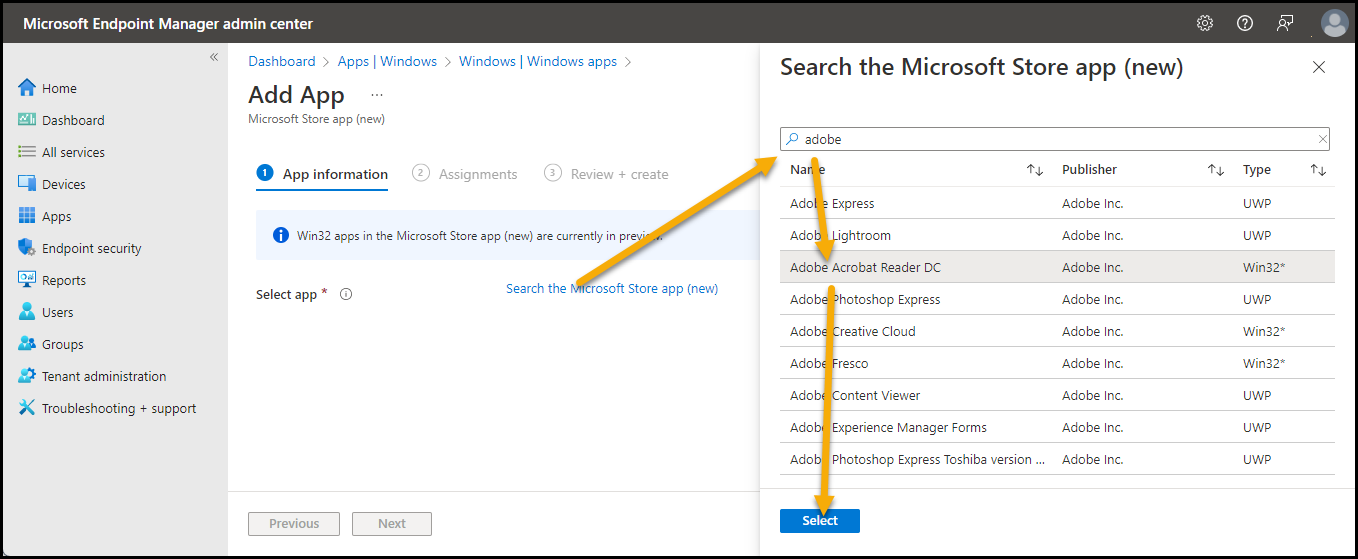The height and width of the screenshot is (559, 1358).
Task: Select Adobe Lightroom row
Action: click(1057, 235)
